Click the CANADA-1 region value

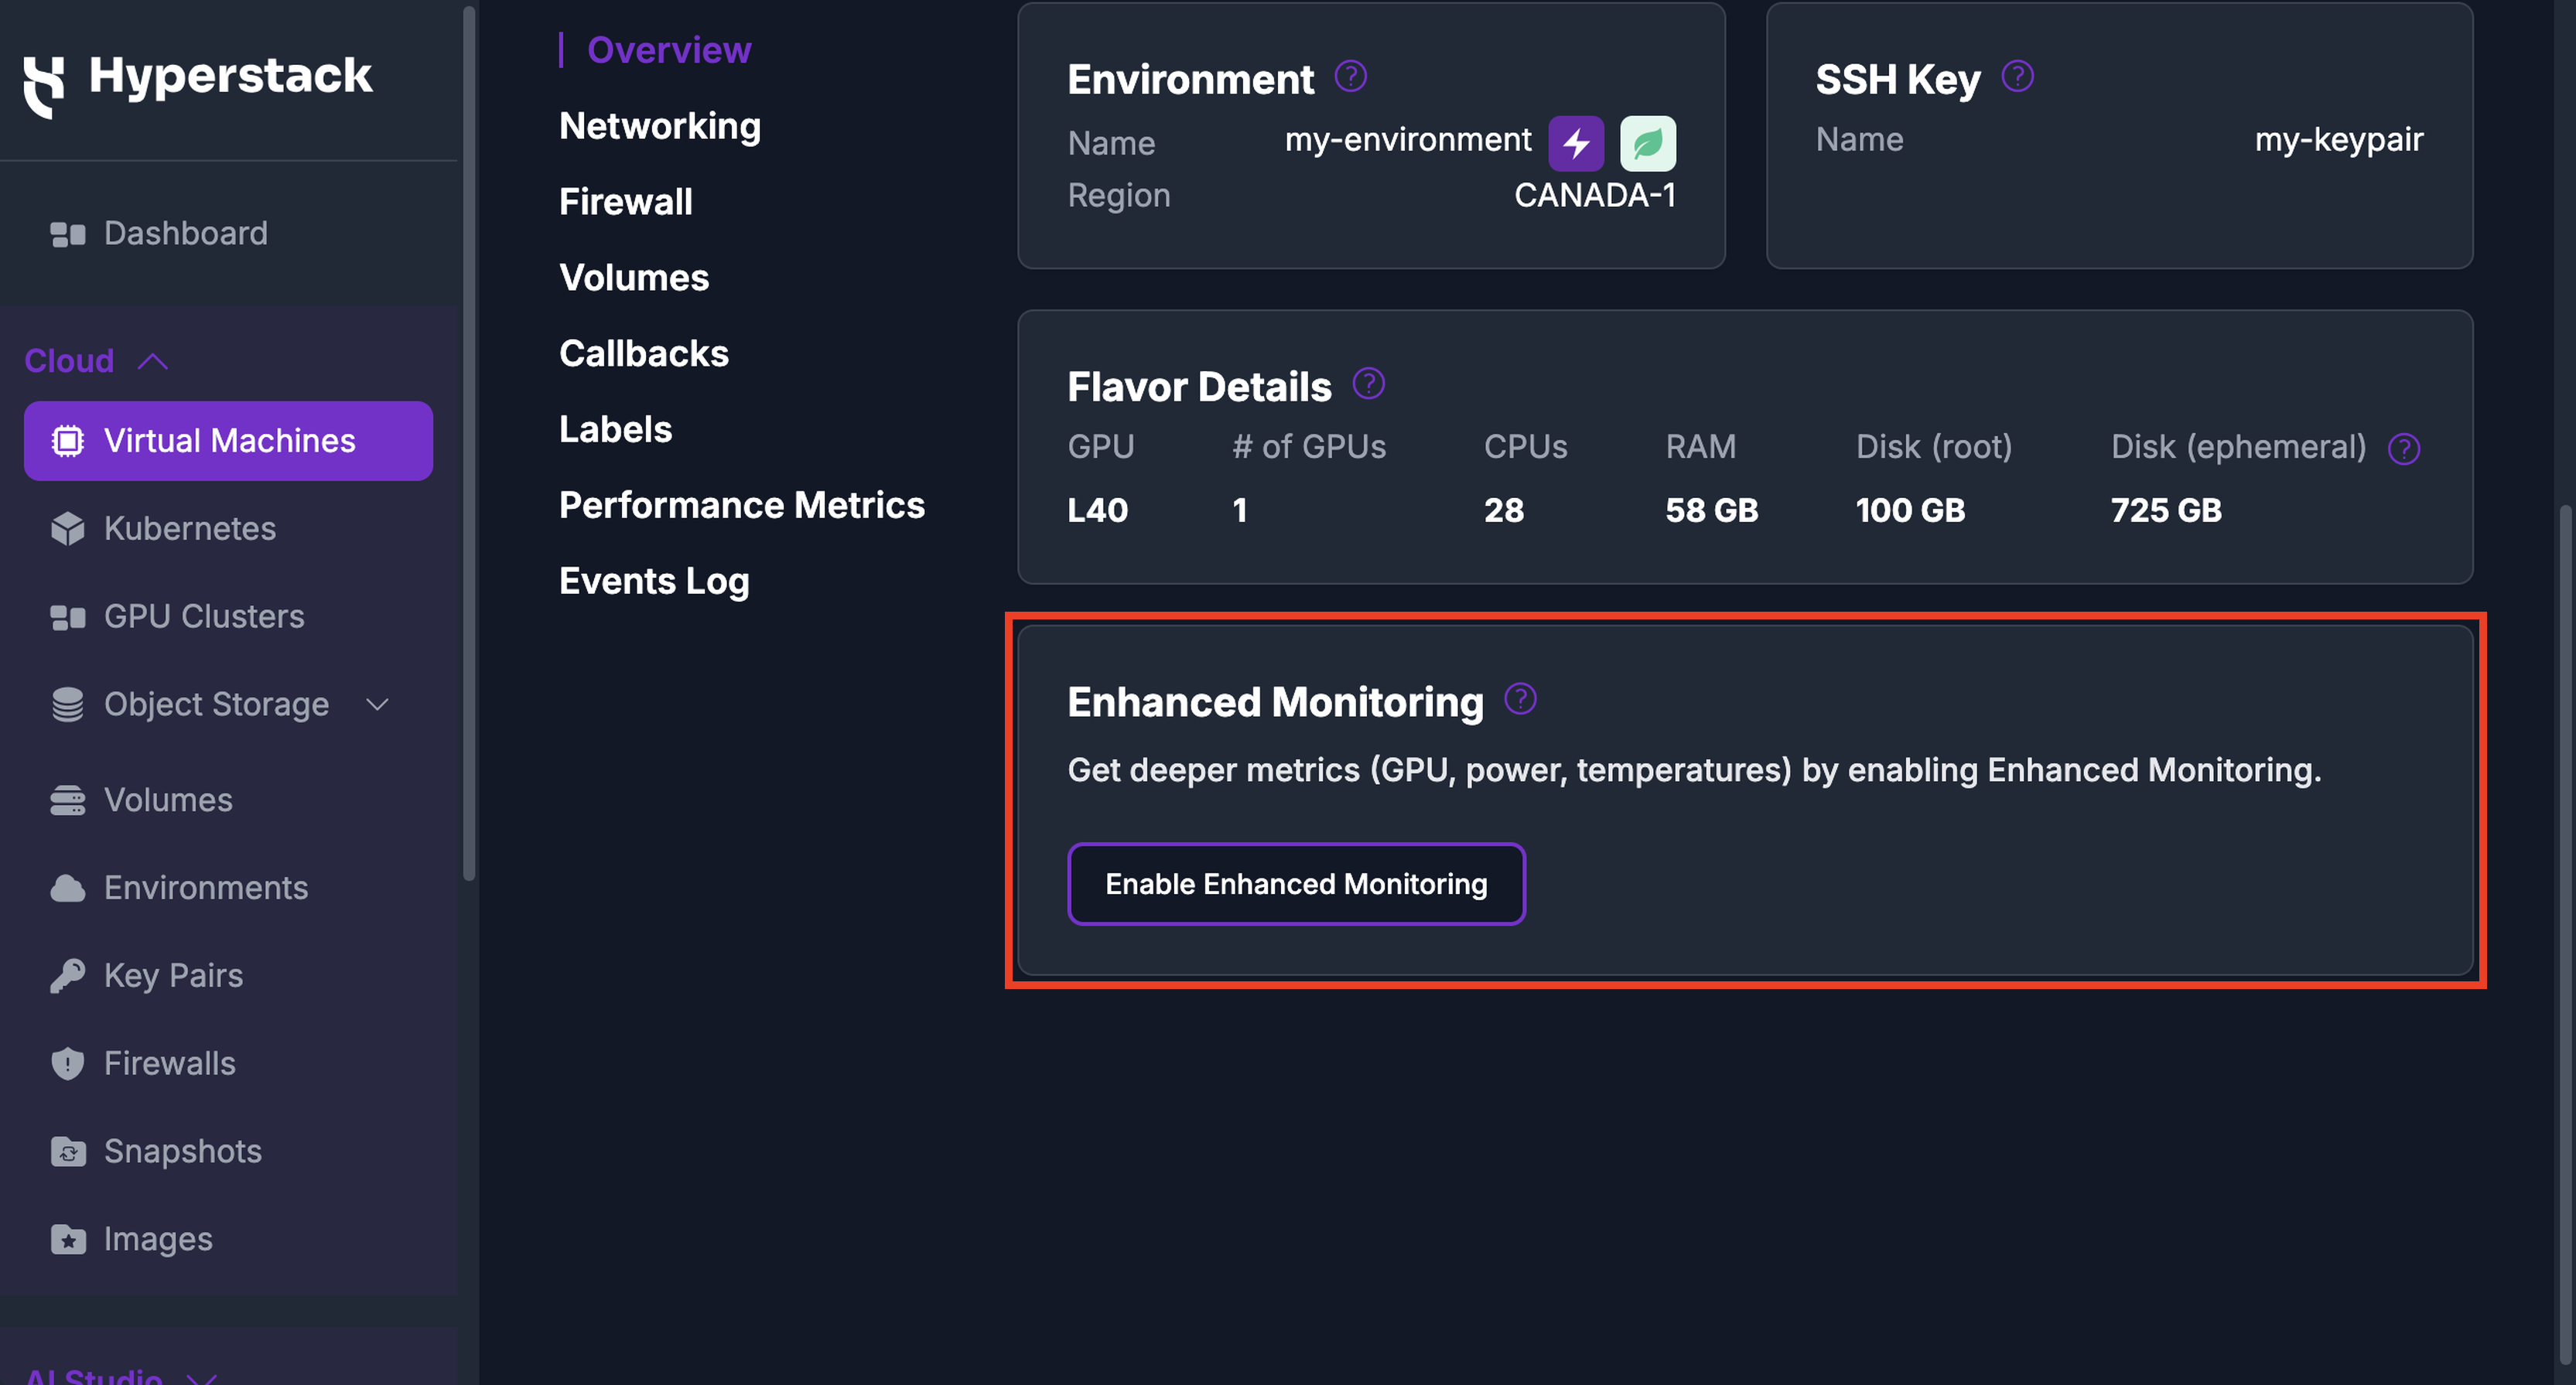[x=1595, y=195]
